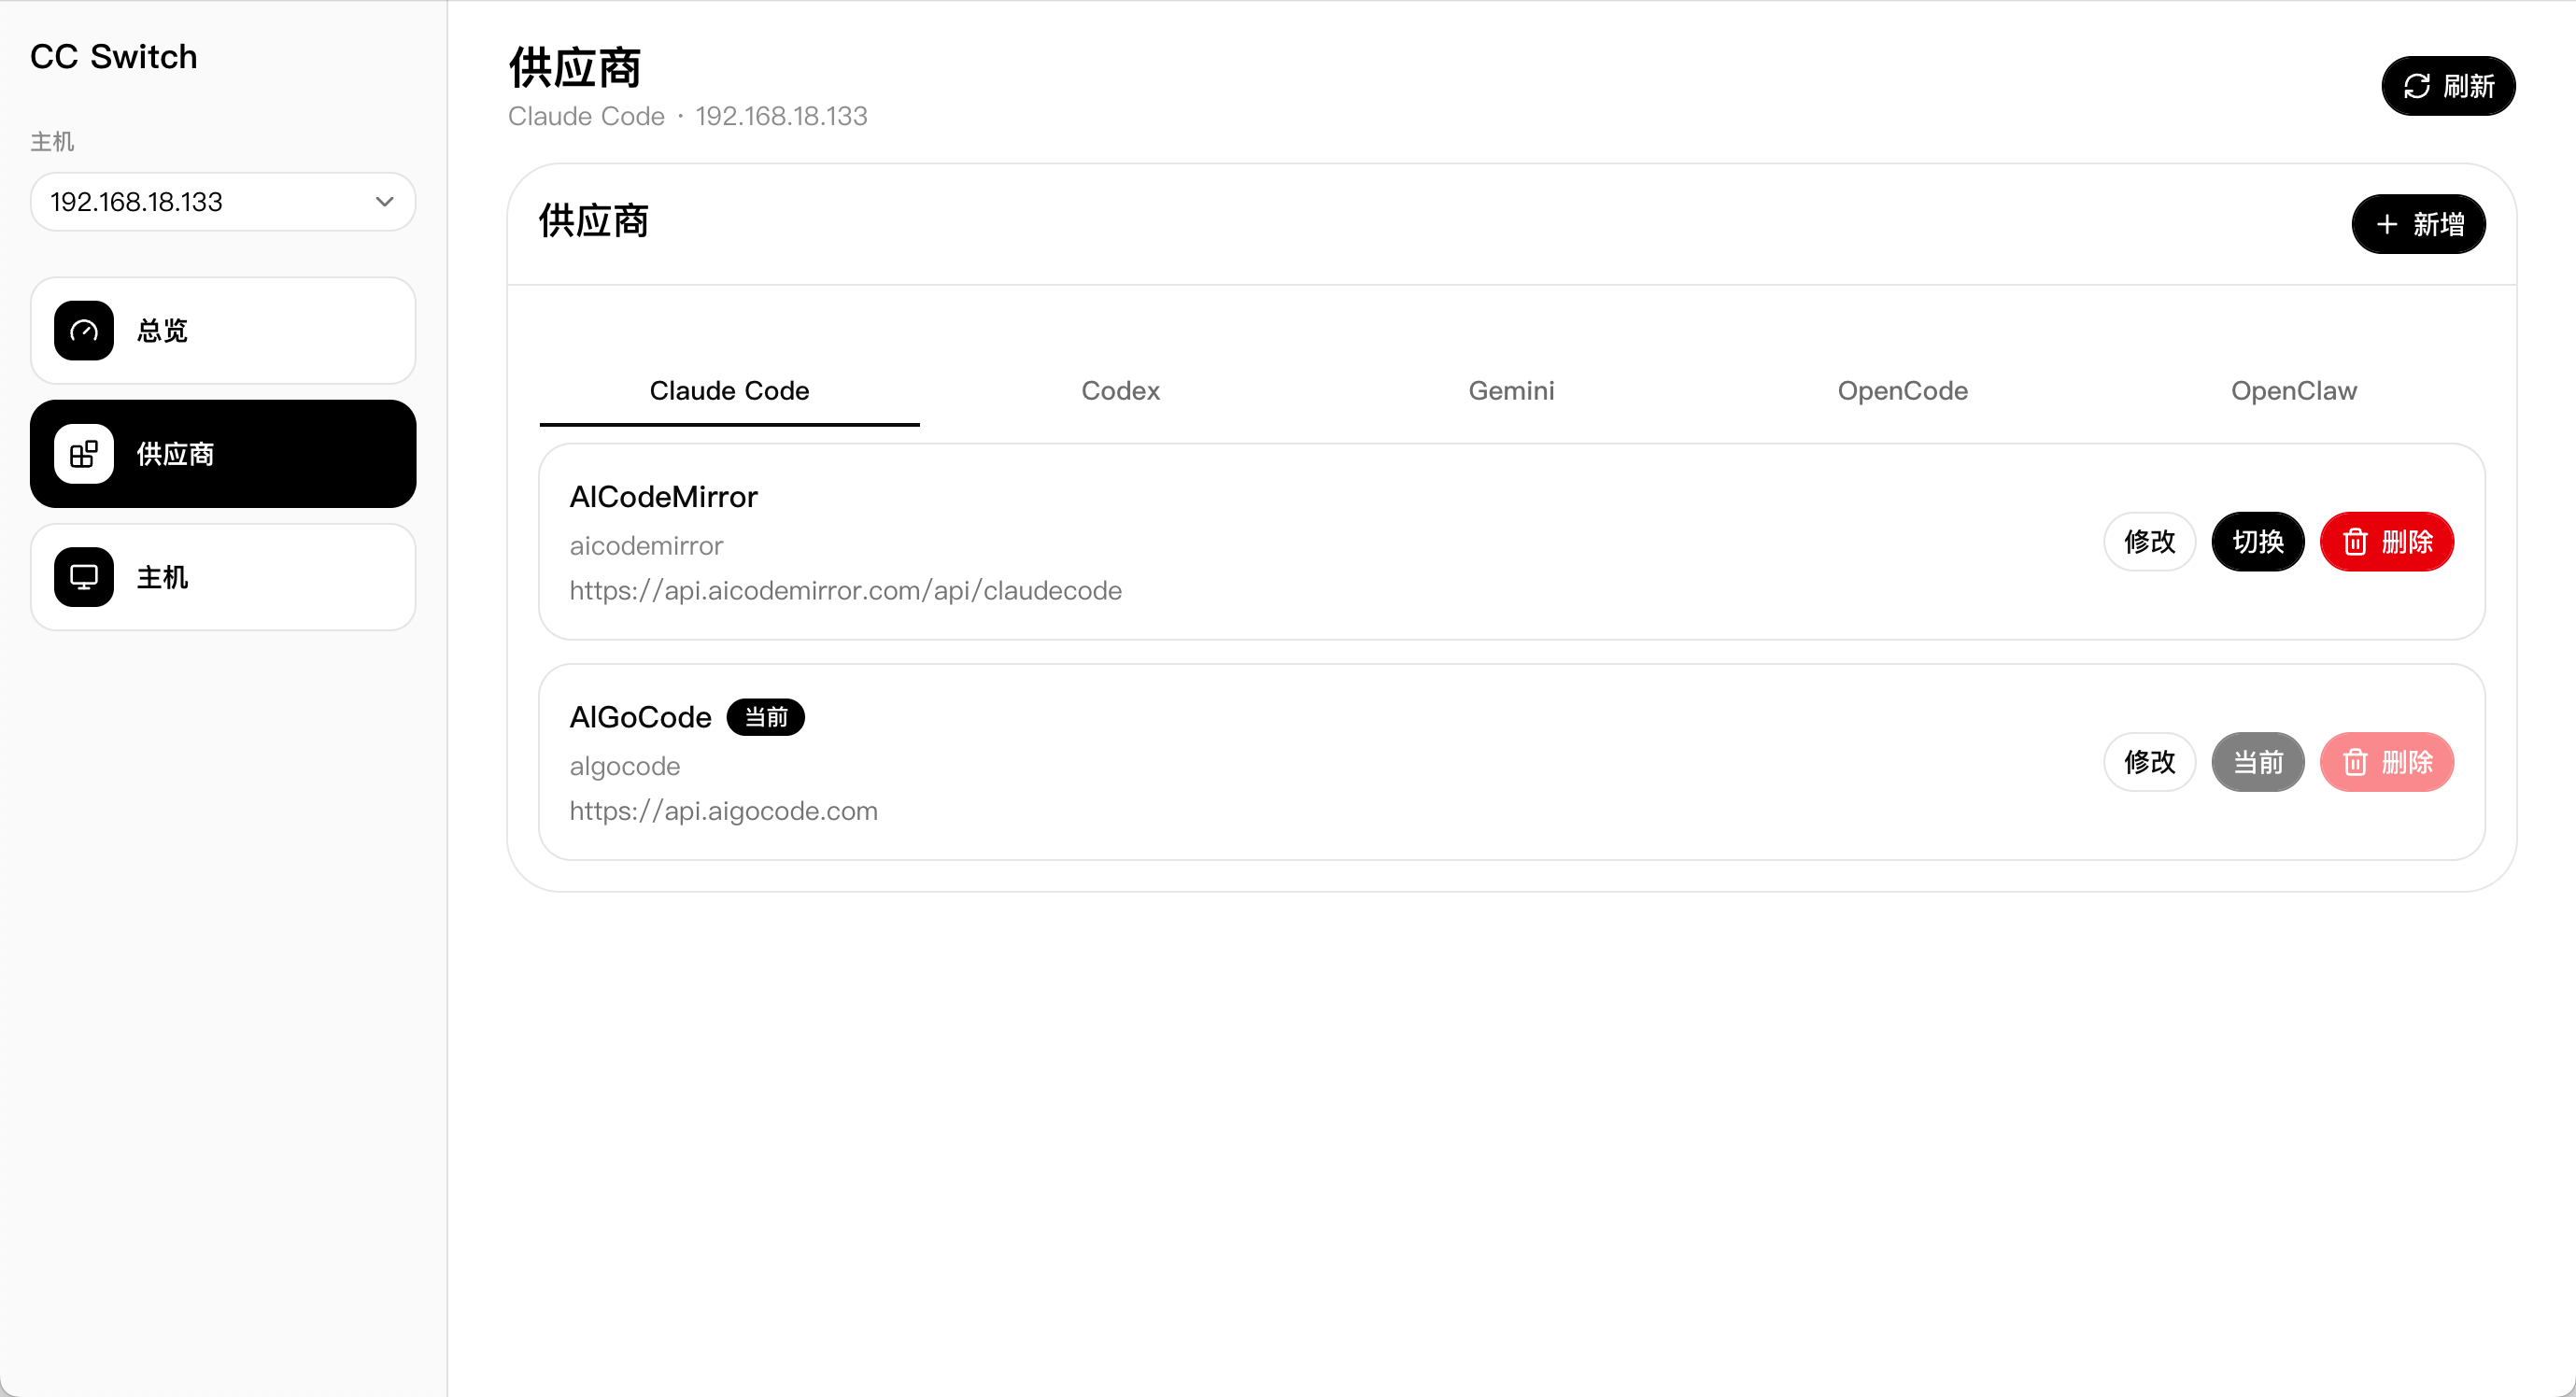Click trash icon in AIGoCode delete button
Image resolution: width=2576 pixels, height=1397 pixels.
click(2355, 762)
